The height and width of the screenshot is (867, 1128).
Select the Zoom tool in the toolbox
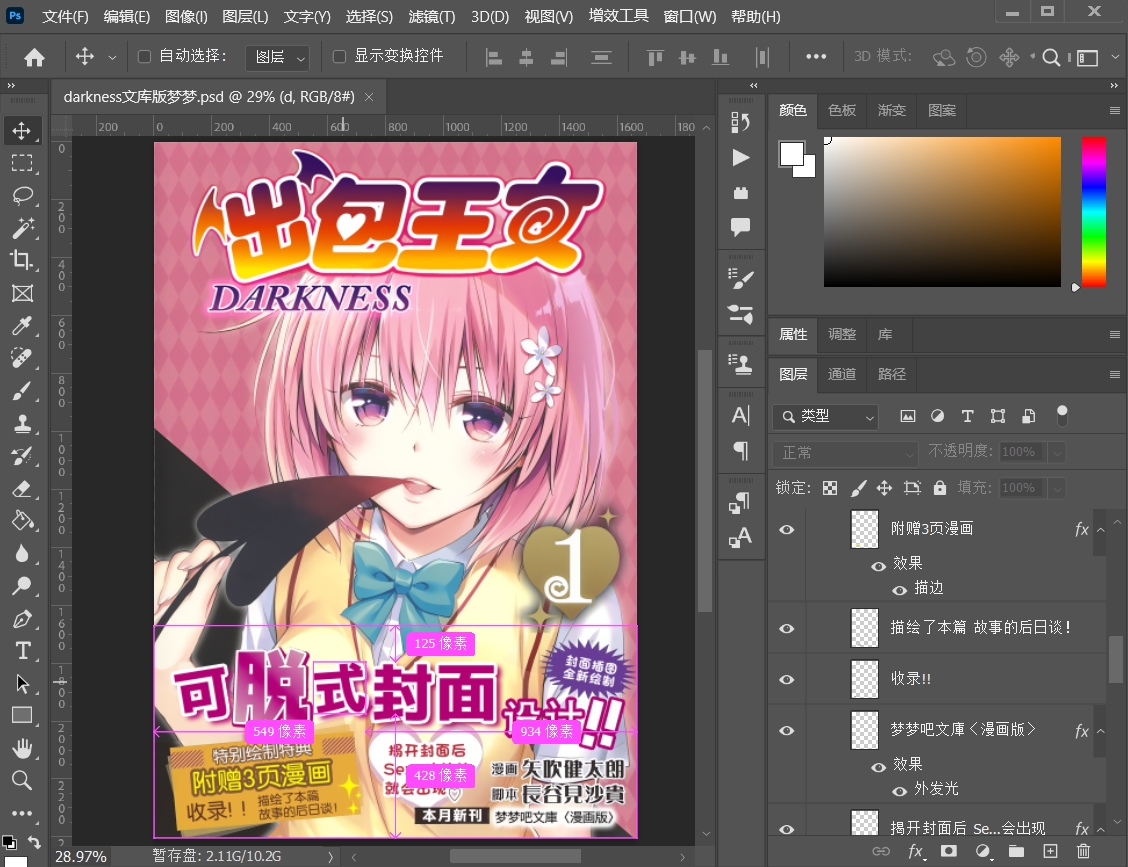pyautogui.click(x=22, y=781)
